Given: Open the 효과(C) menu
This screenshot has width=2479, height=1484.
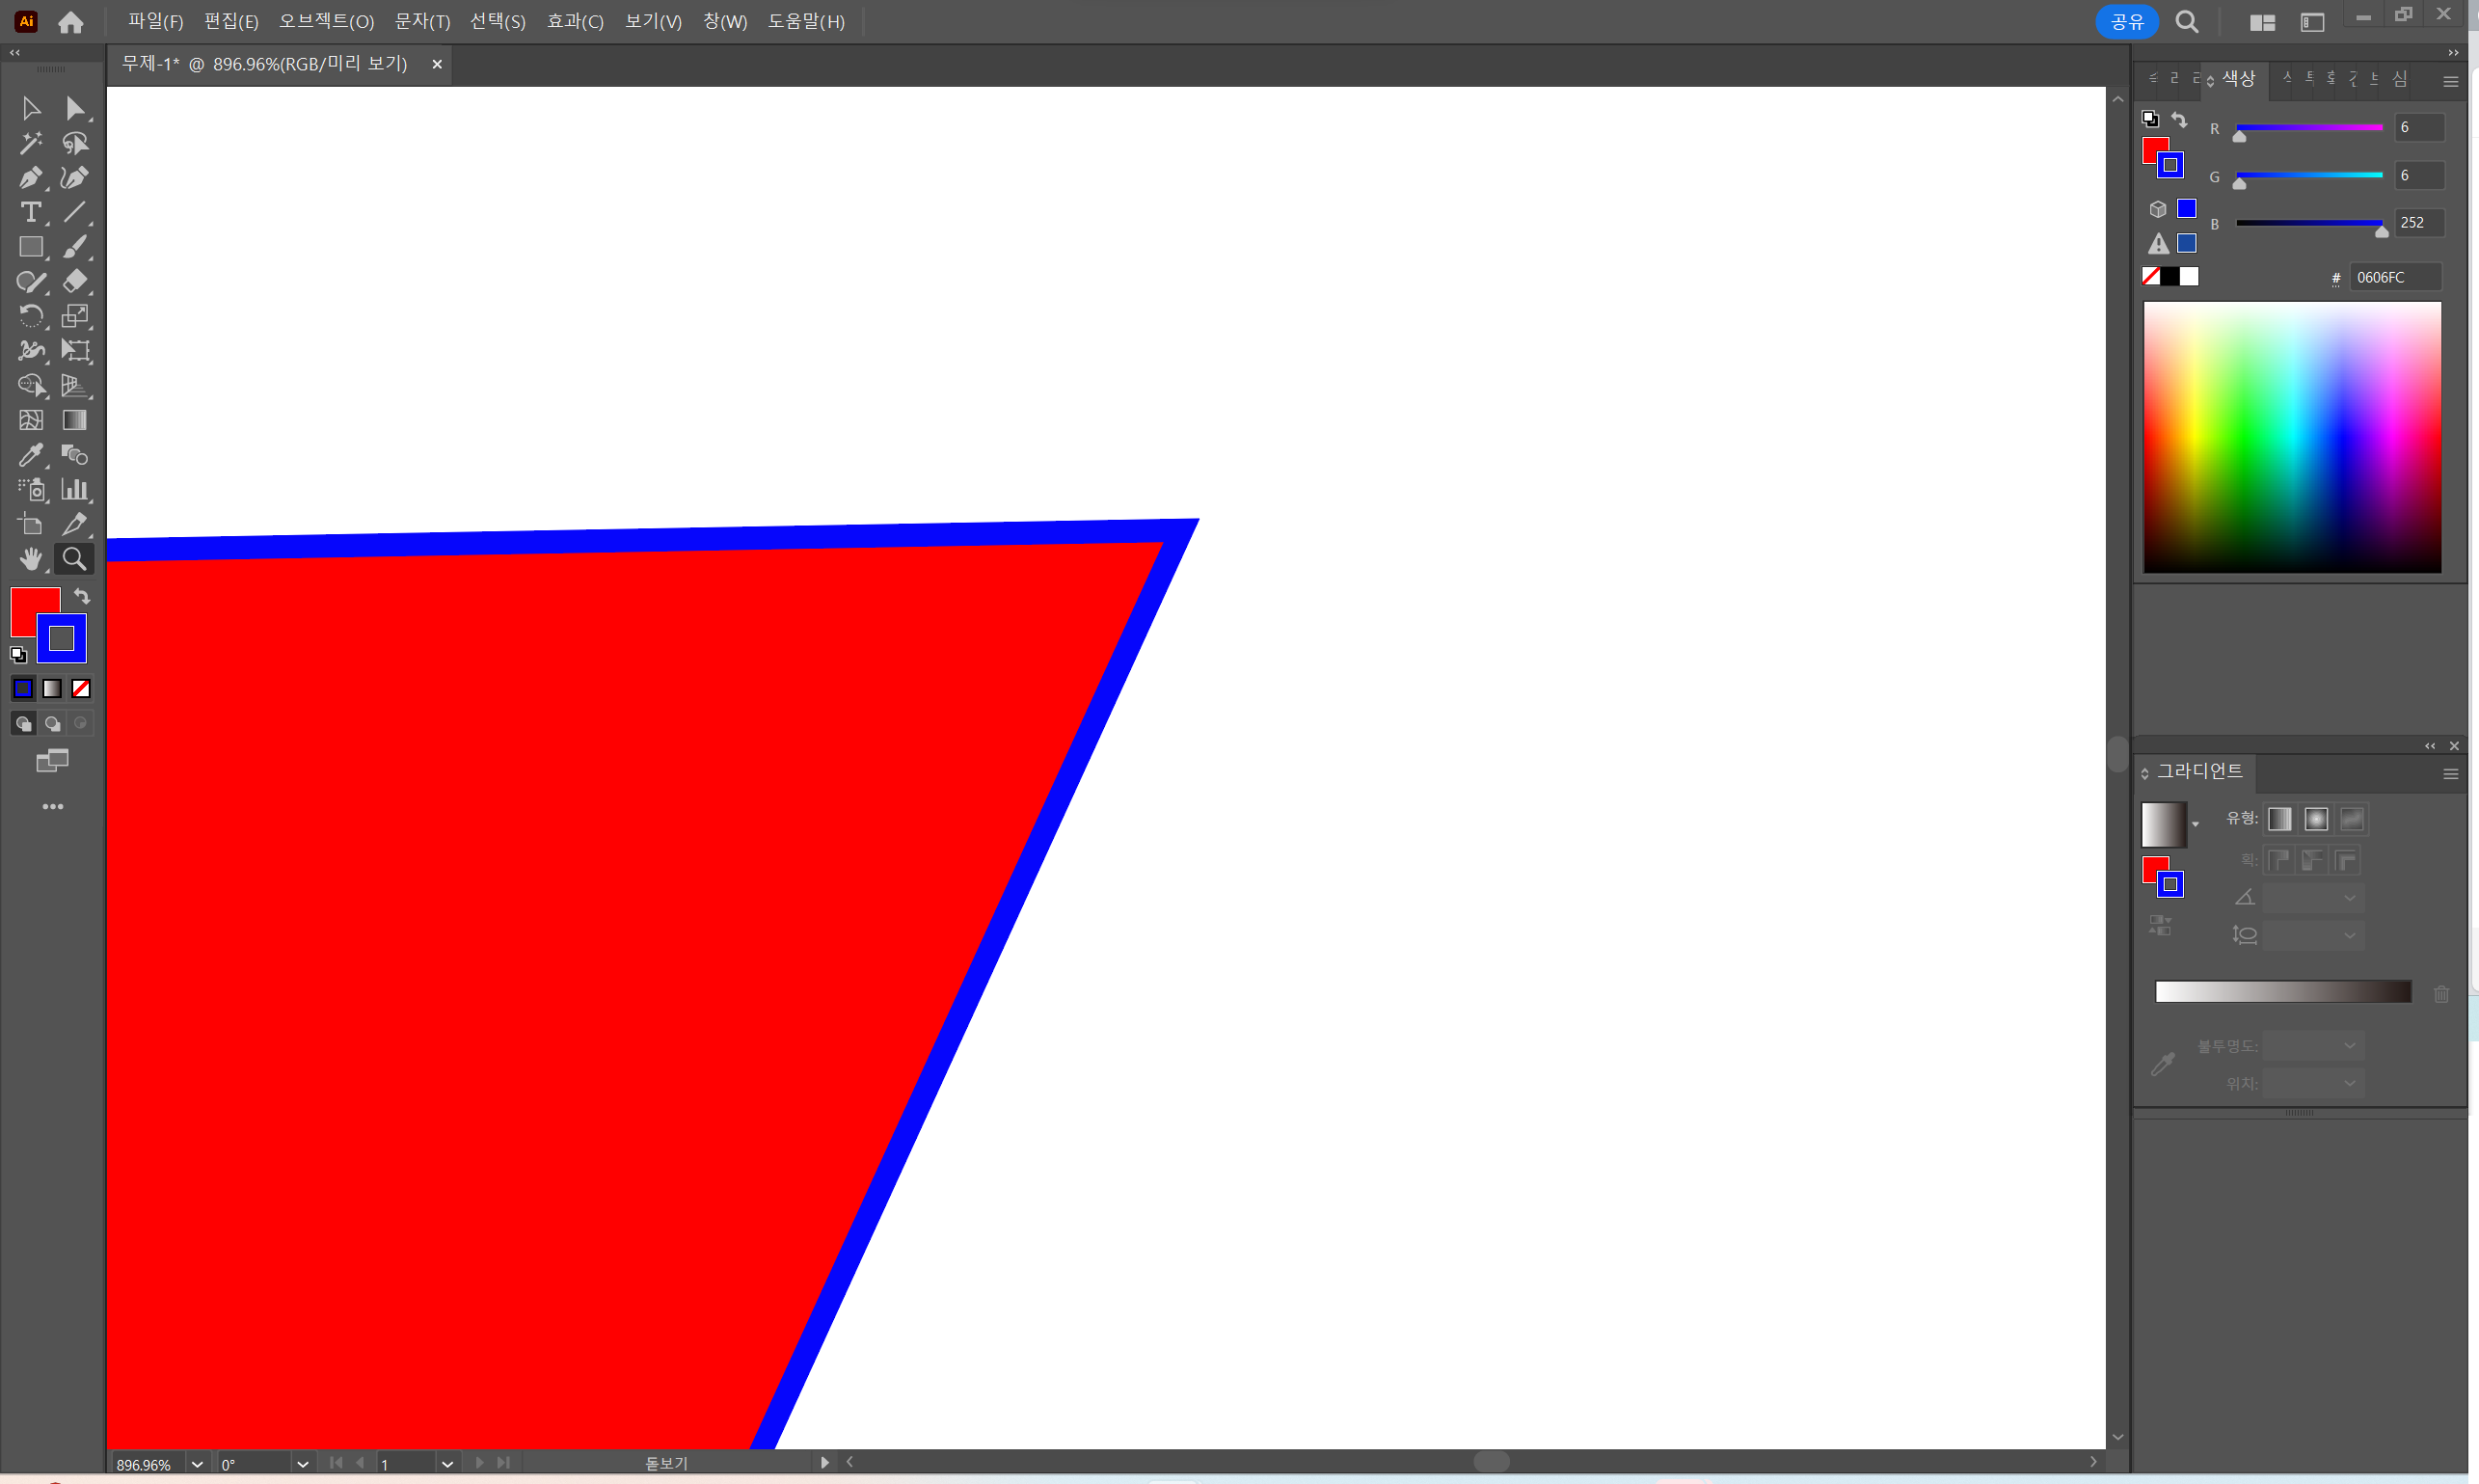Looking at the screenshot, I should [x=575, y=21].
